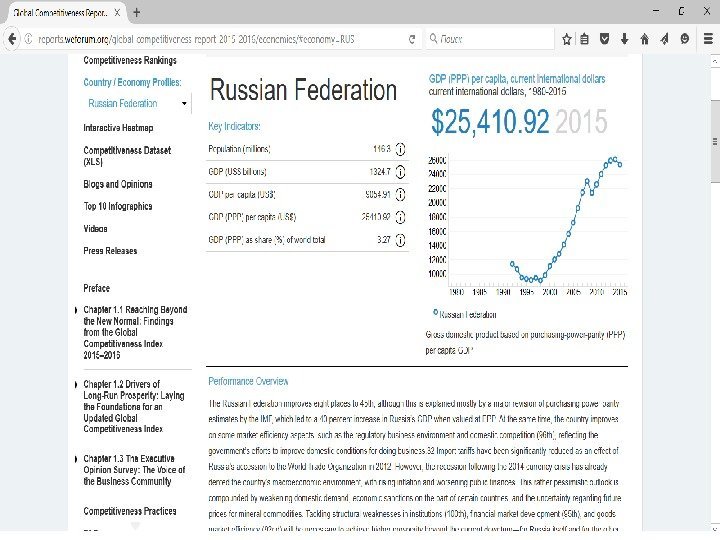Close the Global Competitiveness Report tab

[117, 13]
